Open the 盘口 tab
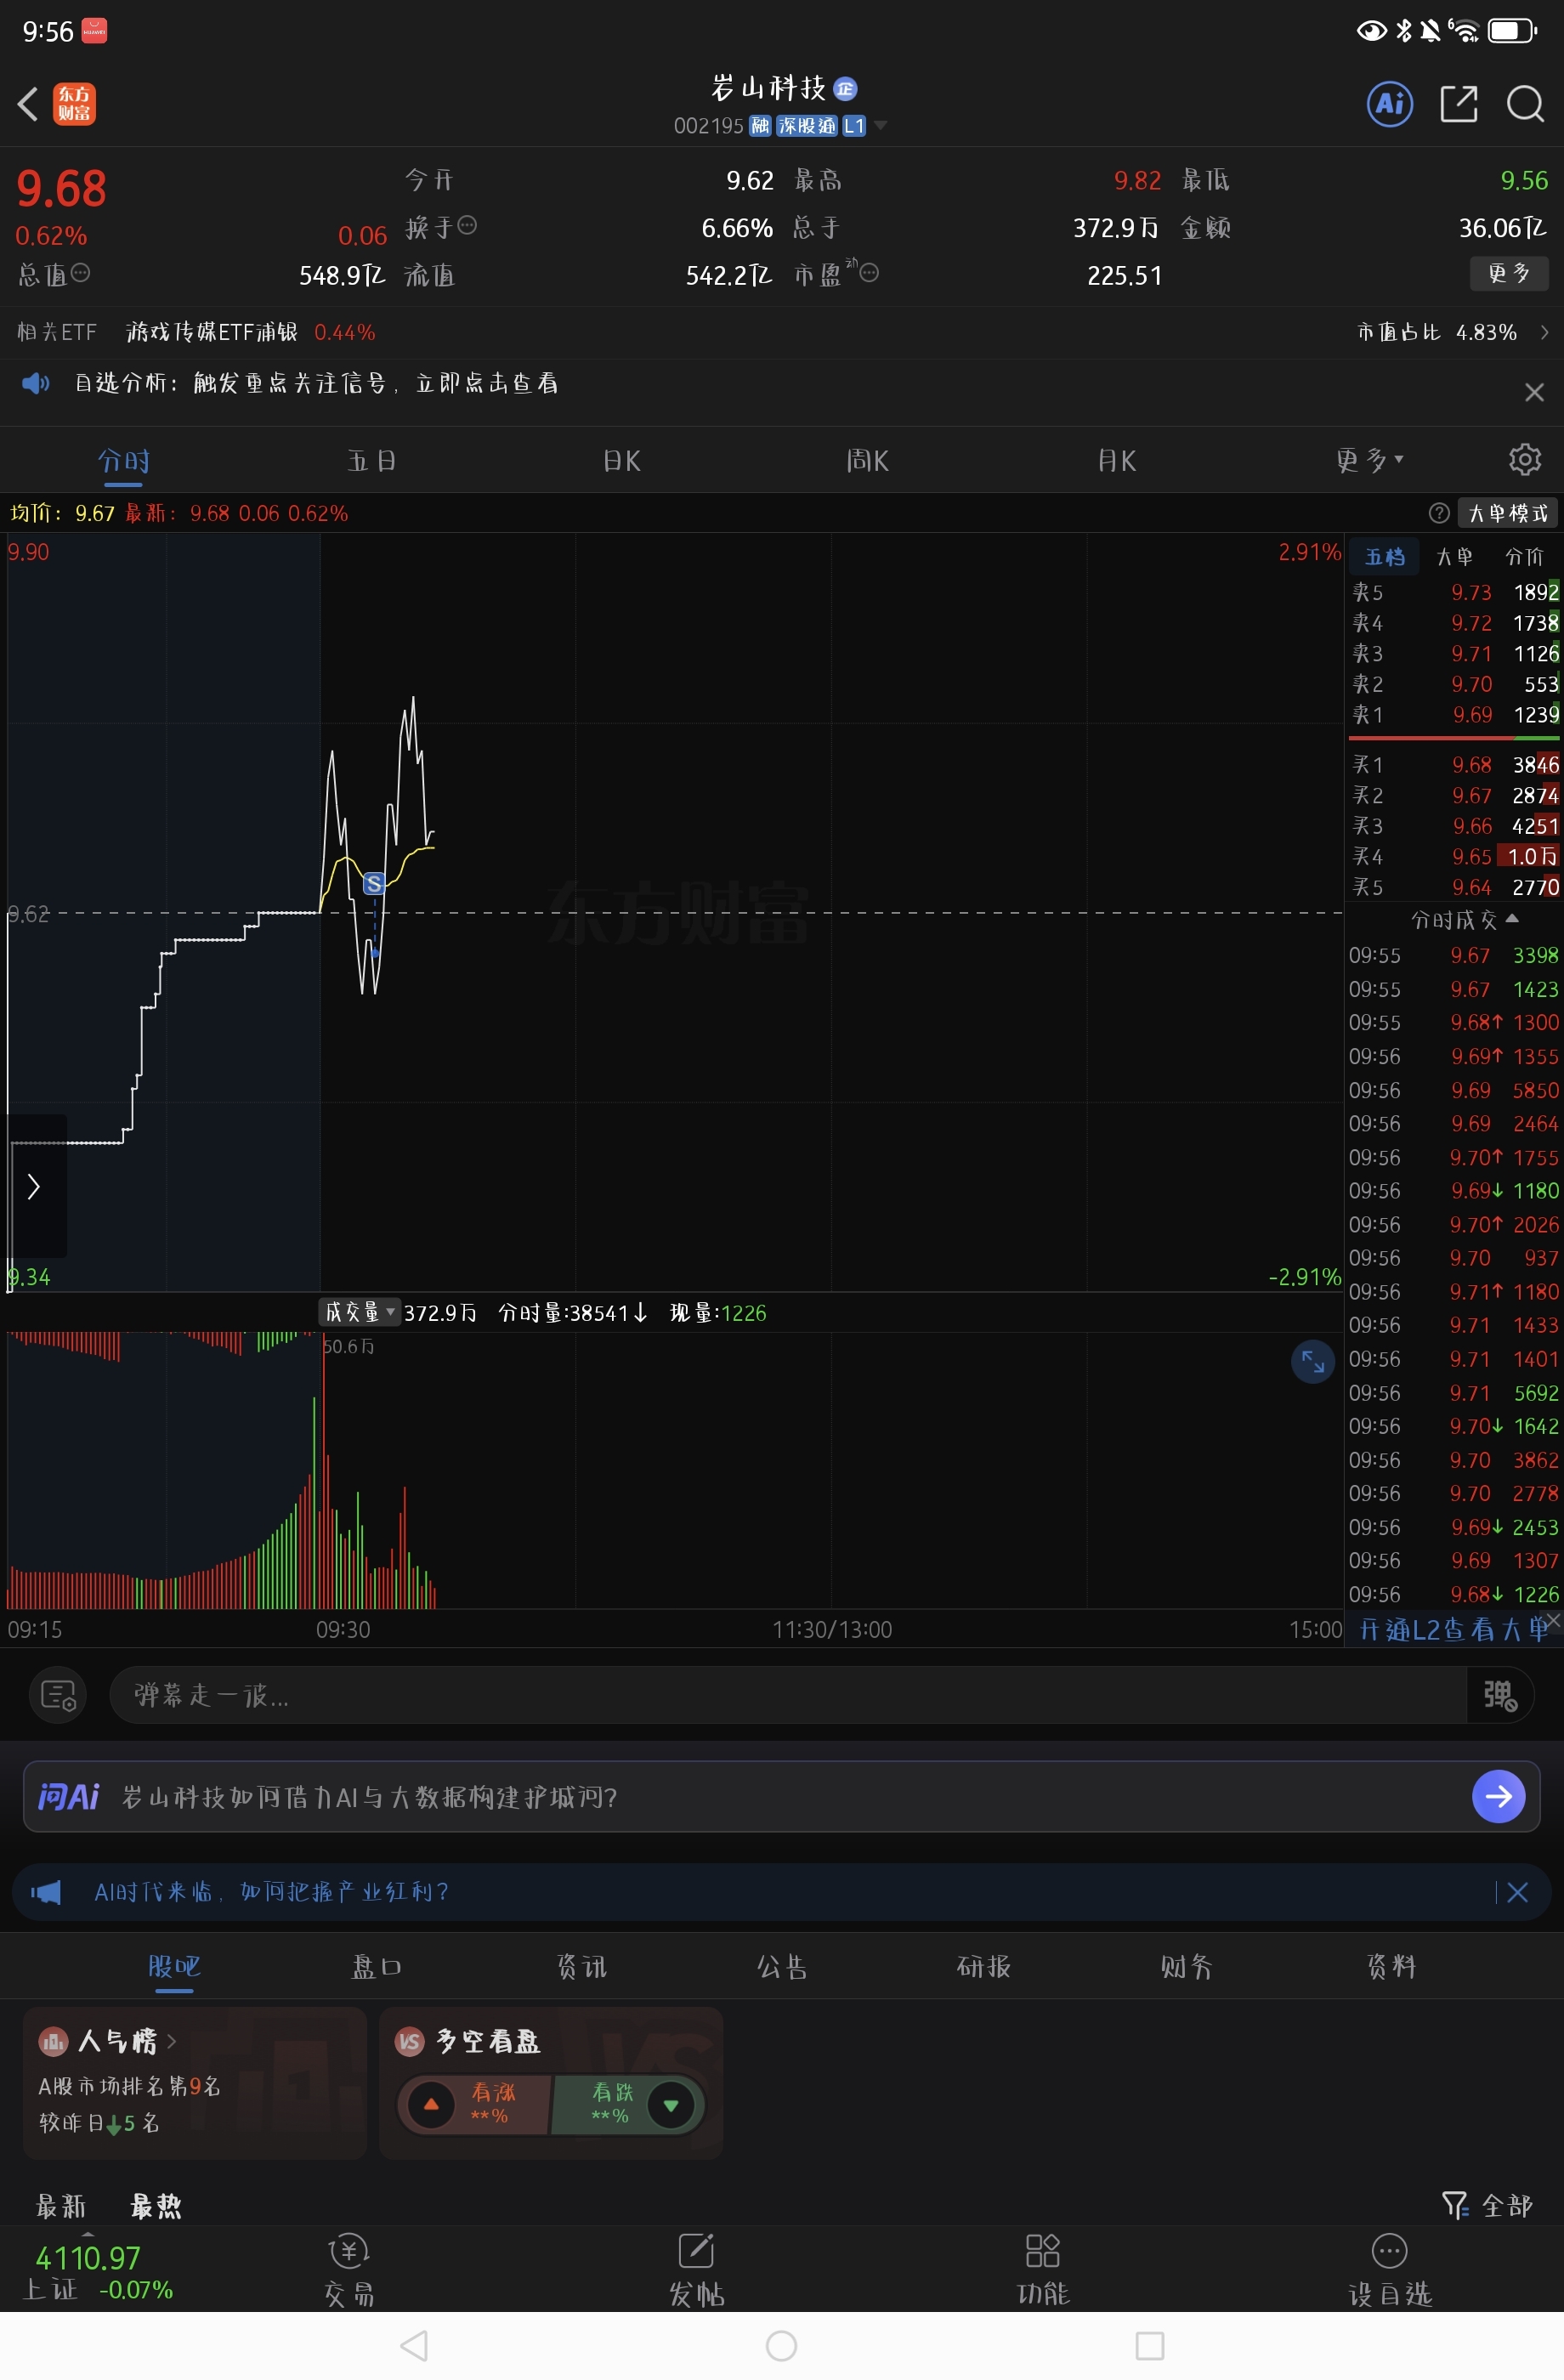The height and width of the screenshot is (2380, 1564). 377,1967
